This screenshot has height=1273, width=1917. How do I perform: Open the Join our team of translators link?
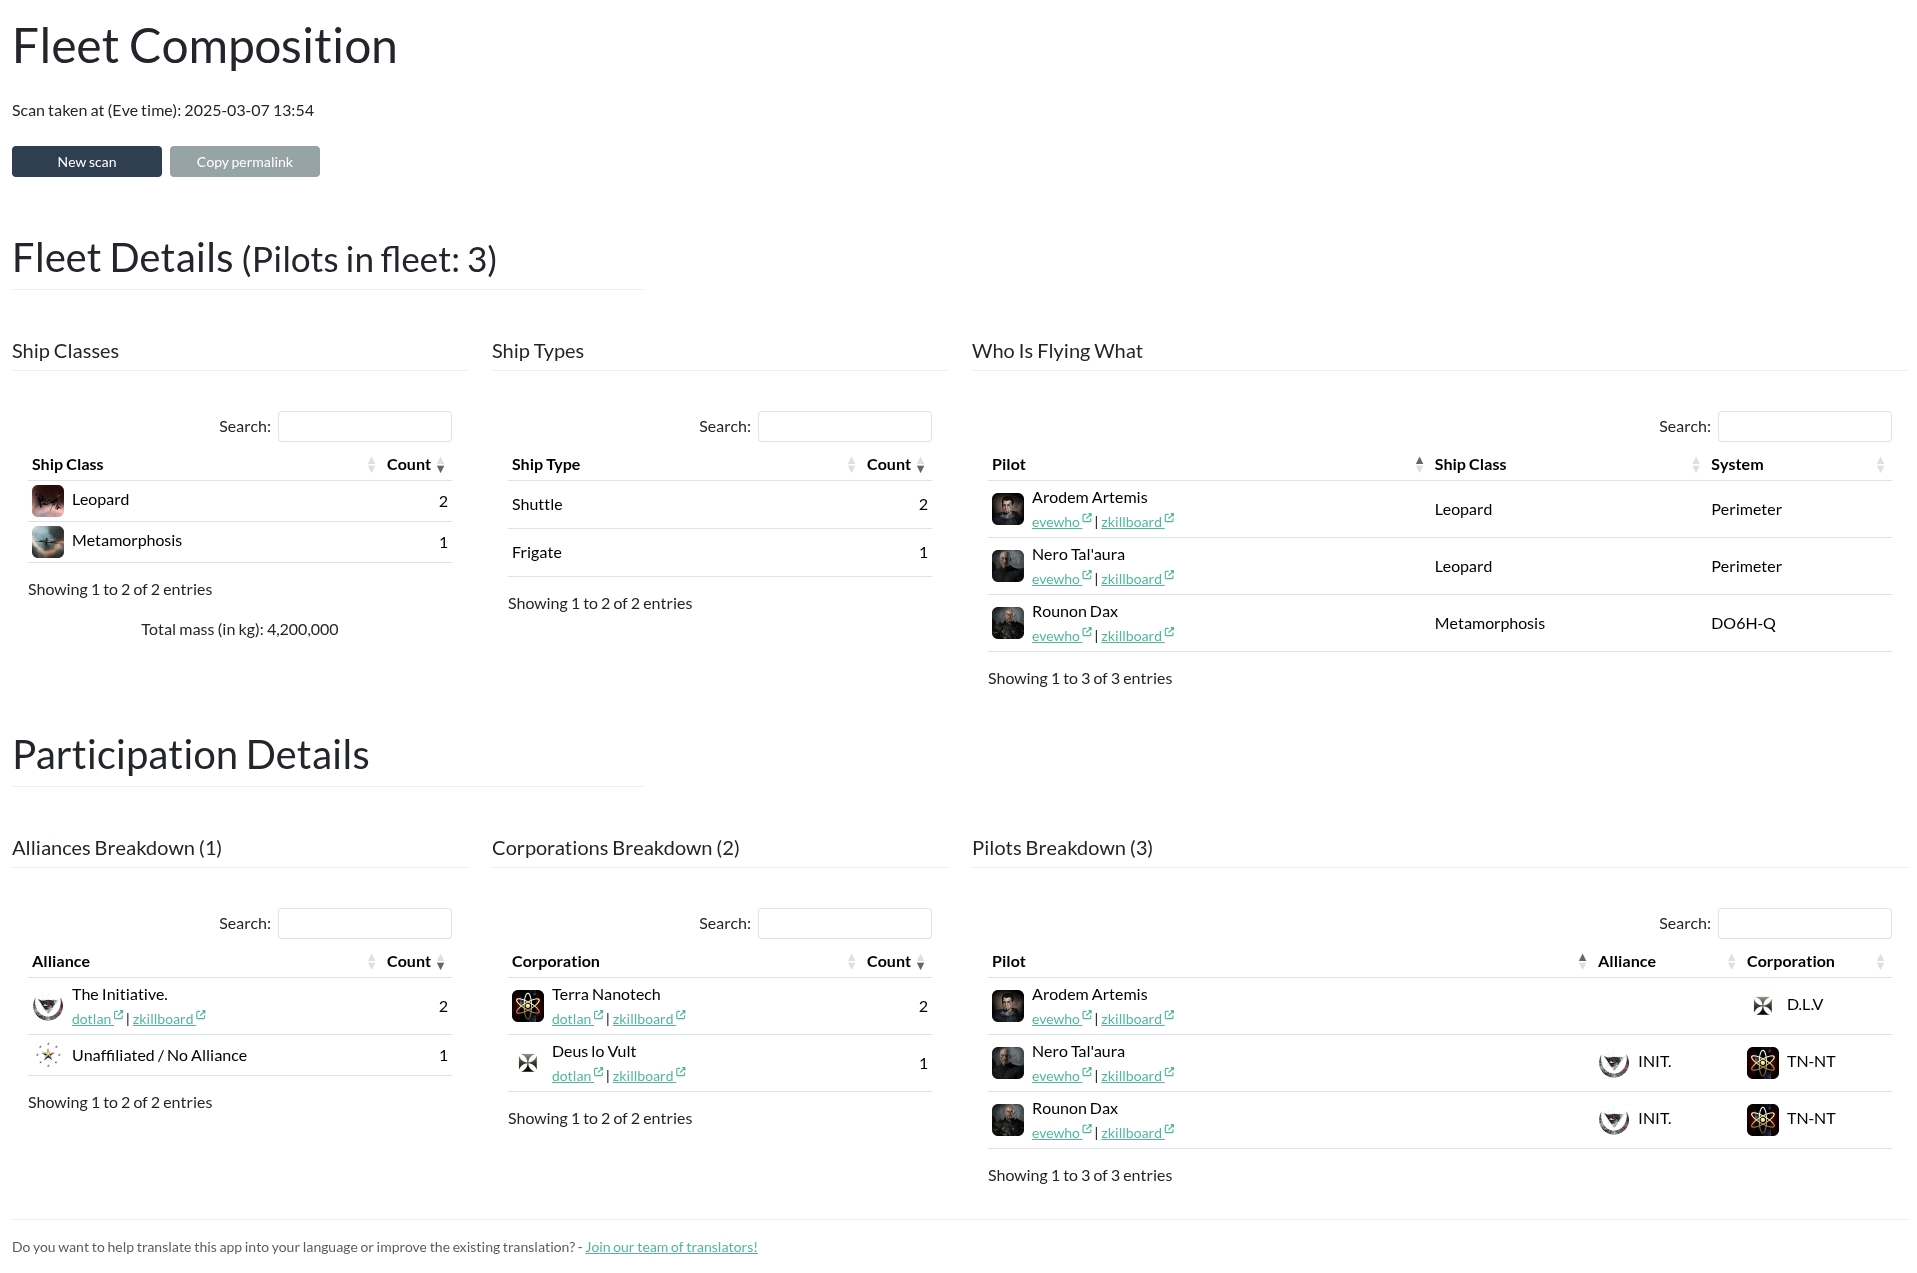(x=671, y=1247)
